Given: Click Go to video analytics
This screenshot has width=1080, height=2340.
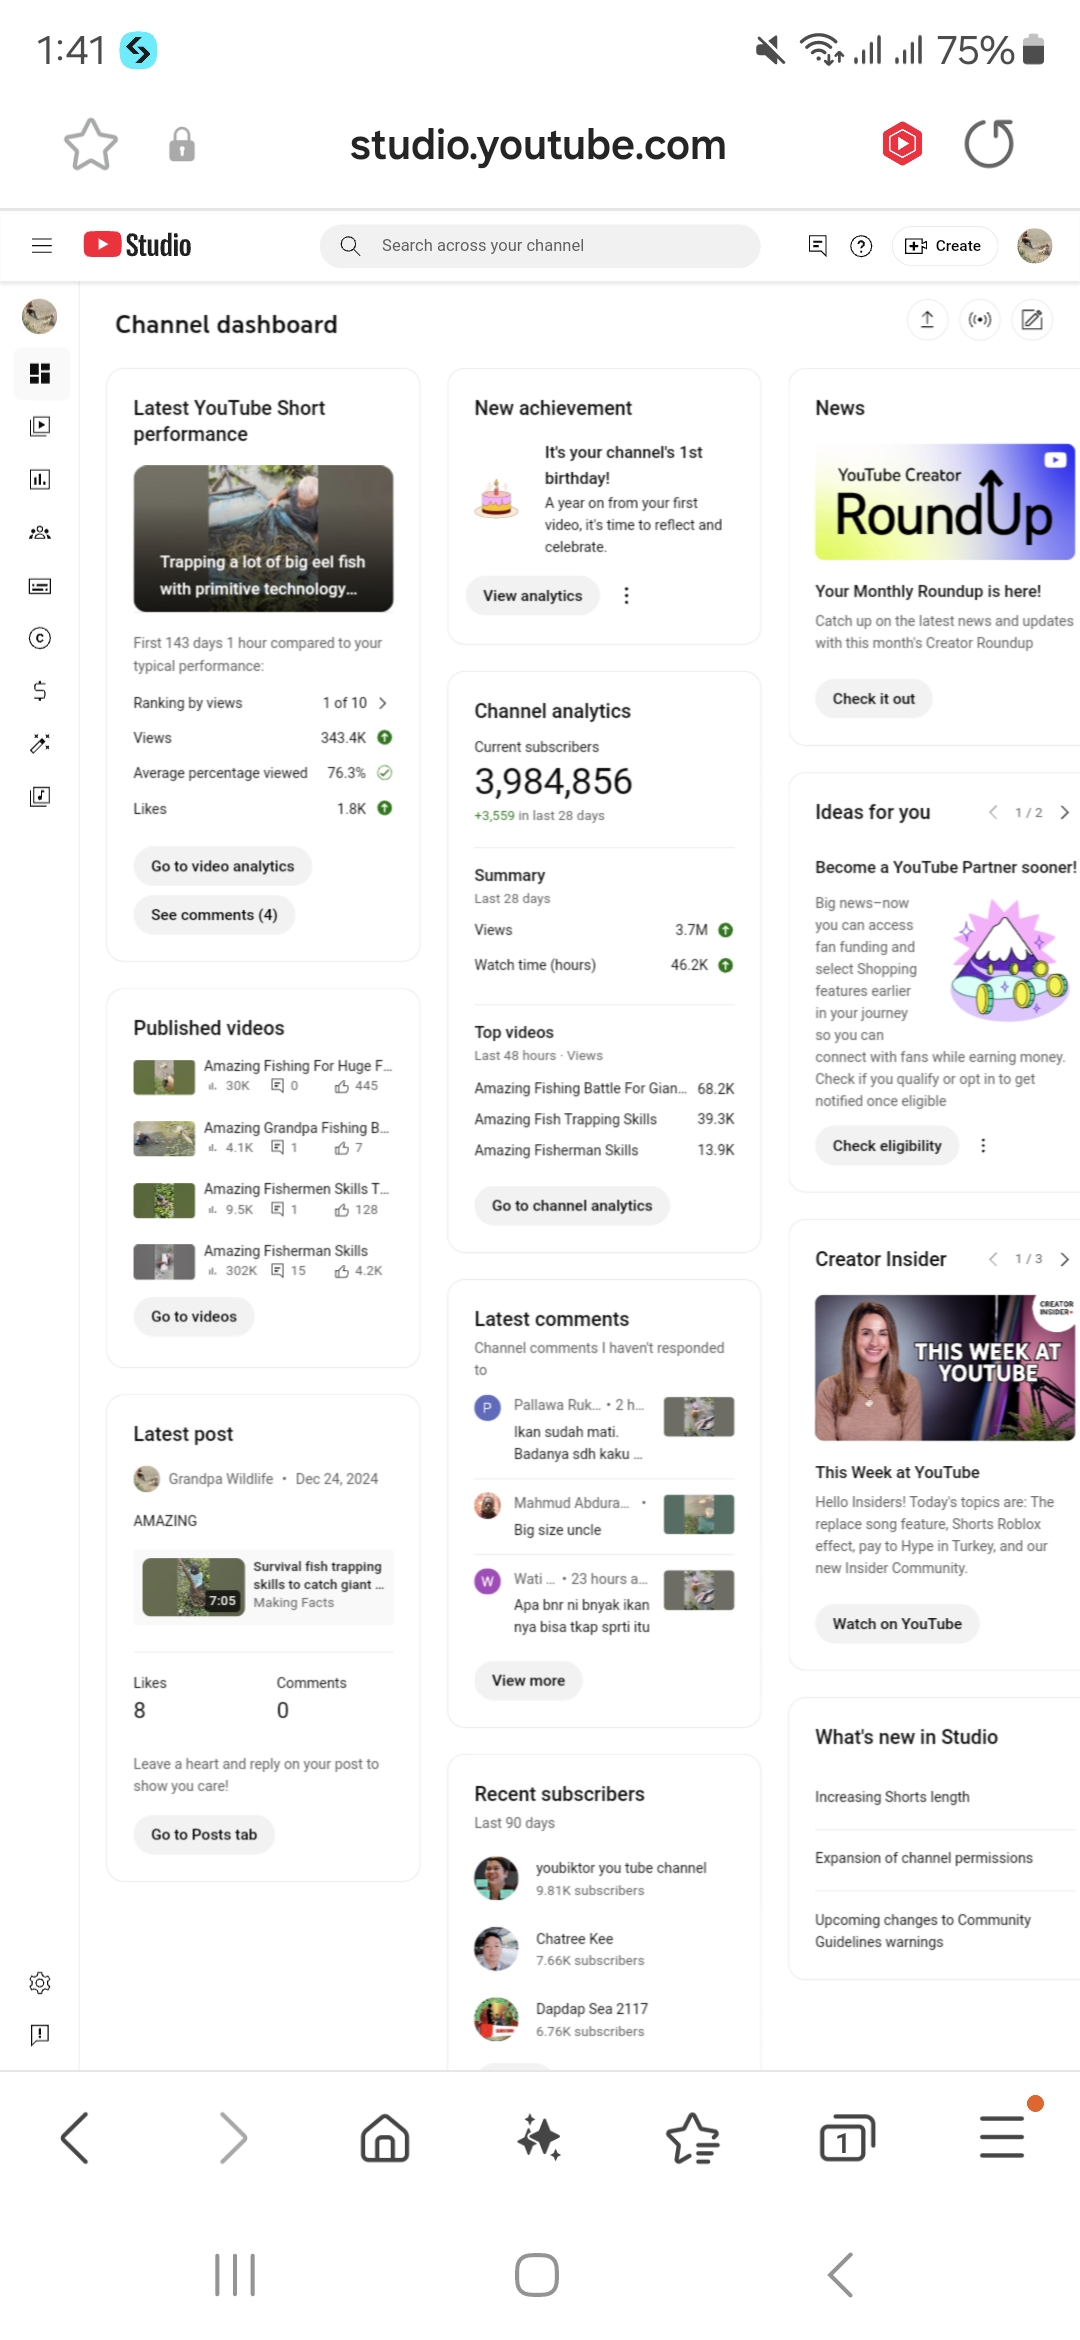Looking at the screenshot, I should coord(223,866).
